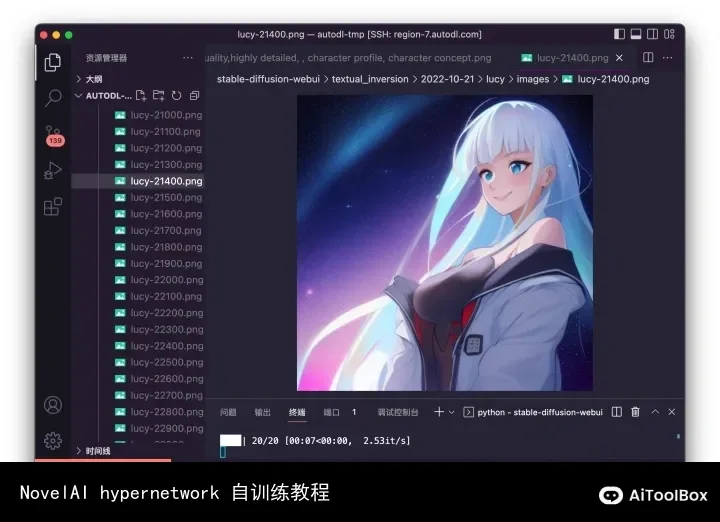
Task: Open lucy-22000.png in the file tree
Action: pyautogui.click(x=138, y=280)
